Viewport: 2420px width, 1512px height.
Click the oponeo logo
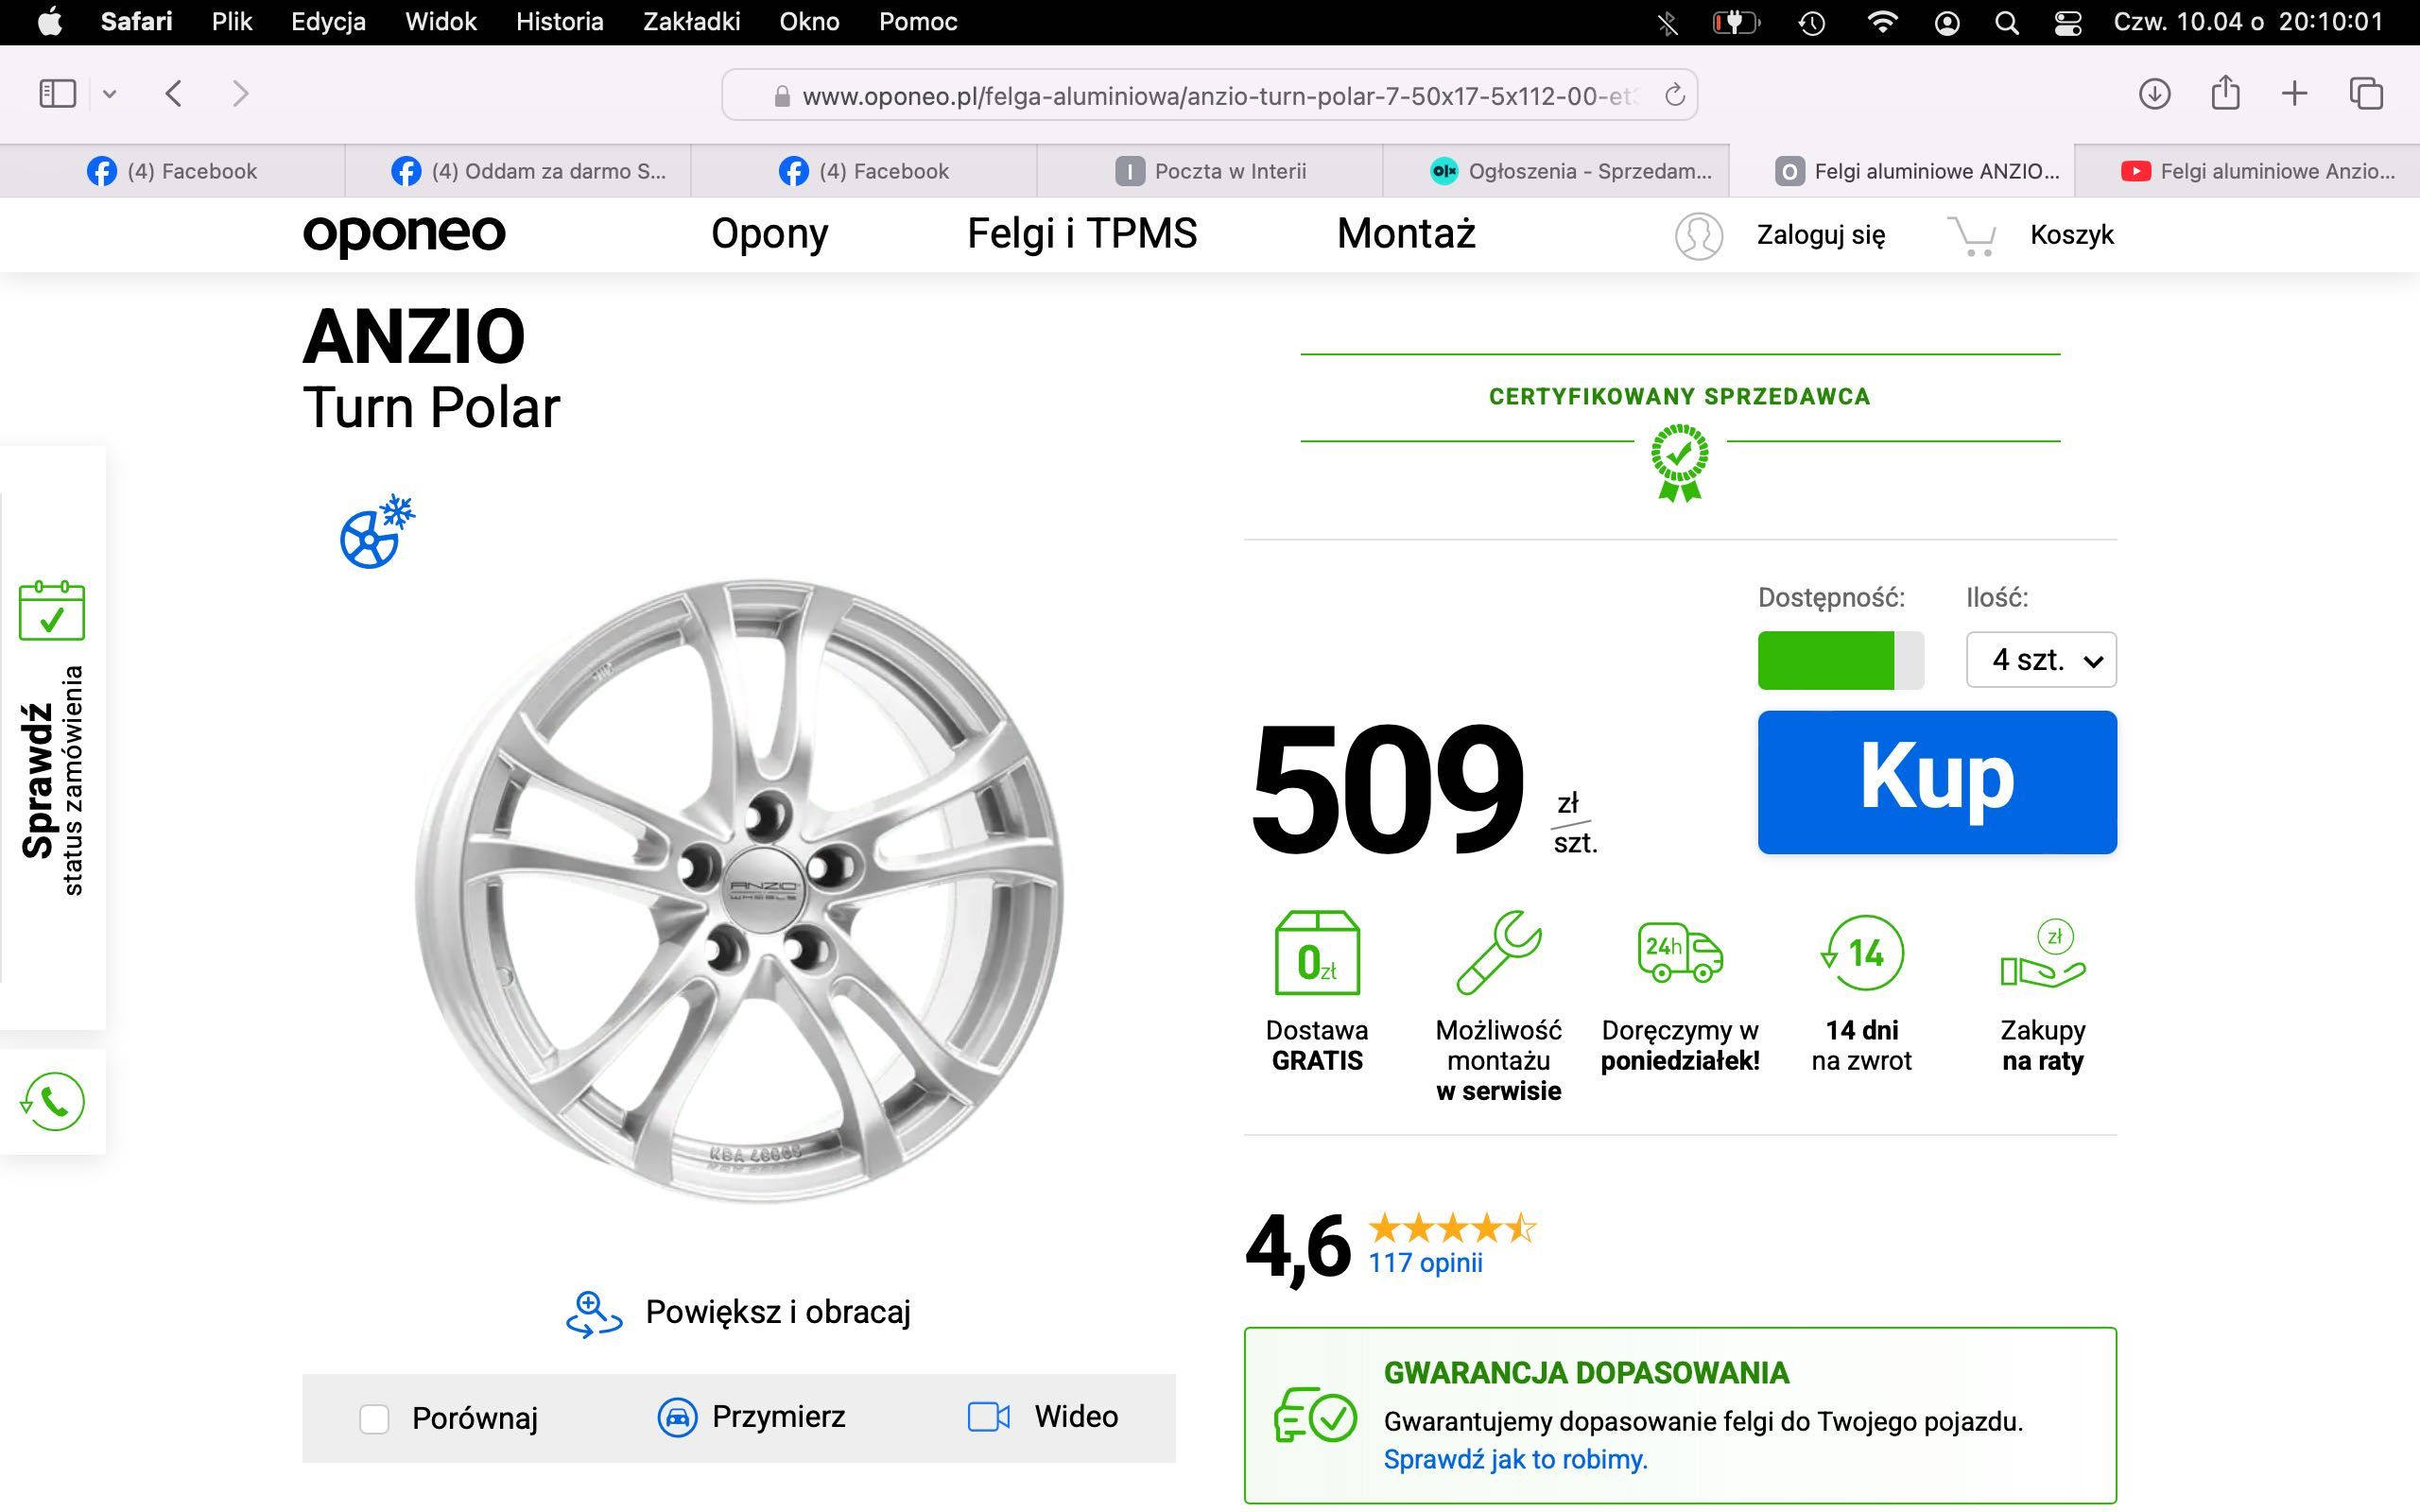[x=404, y=235]
